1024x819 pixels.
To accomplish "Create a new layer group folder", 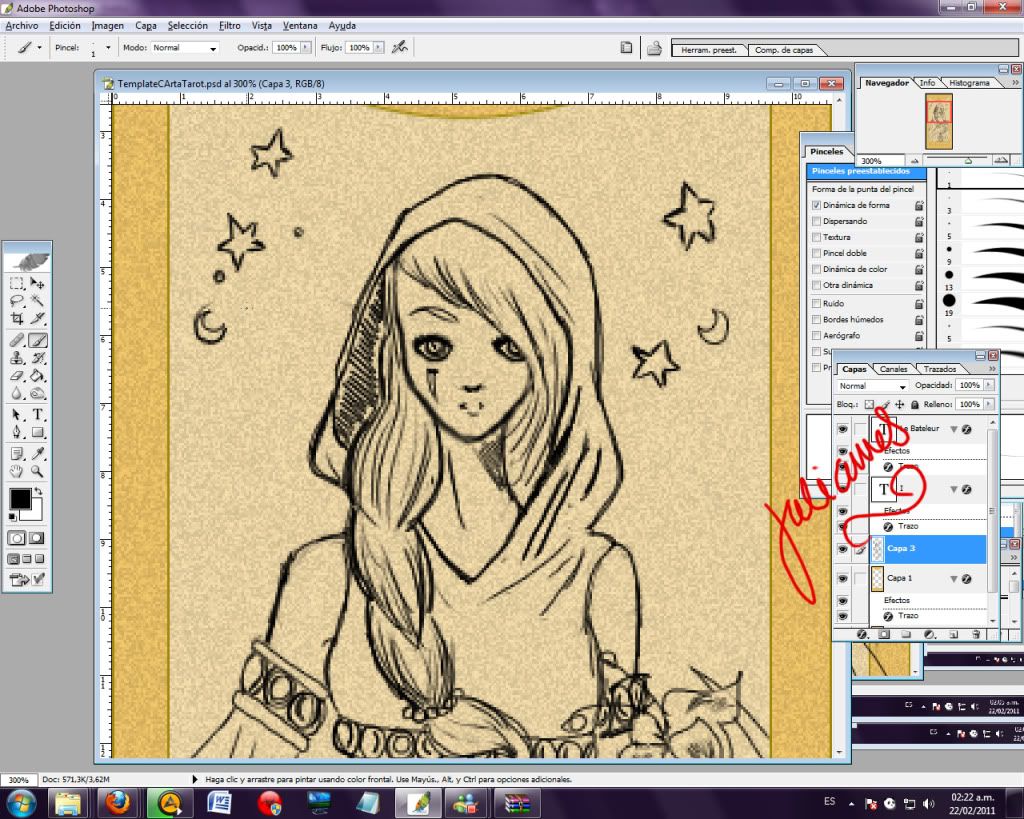I will (906, 634).
